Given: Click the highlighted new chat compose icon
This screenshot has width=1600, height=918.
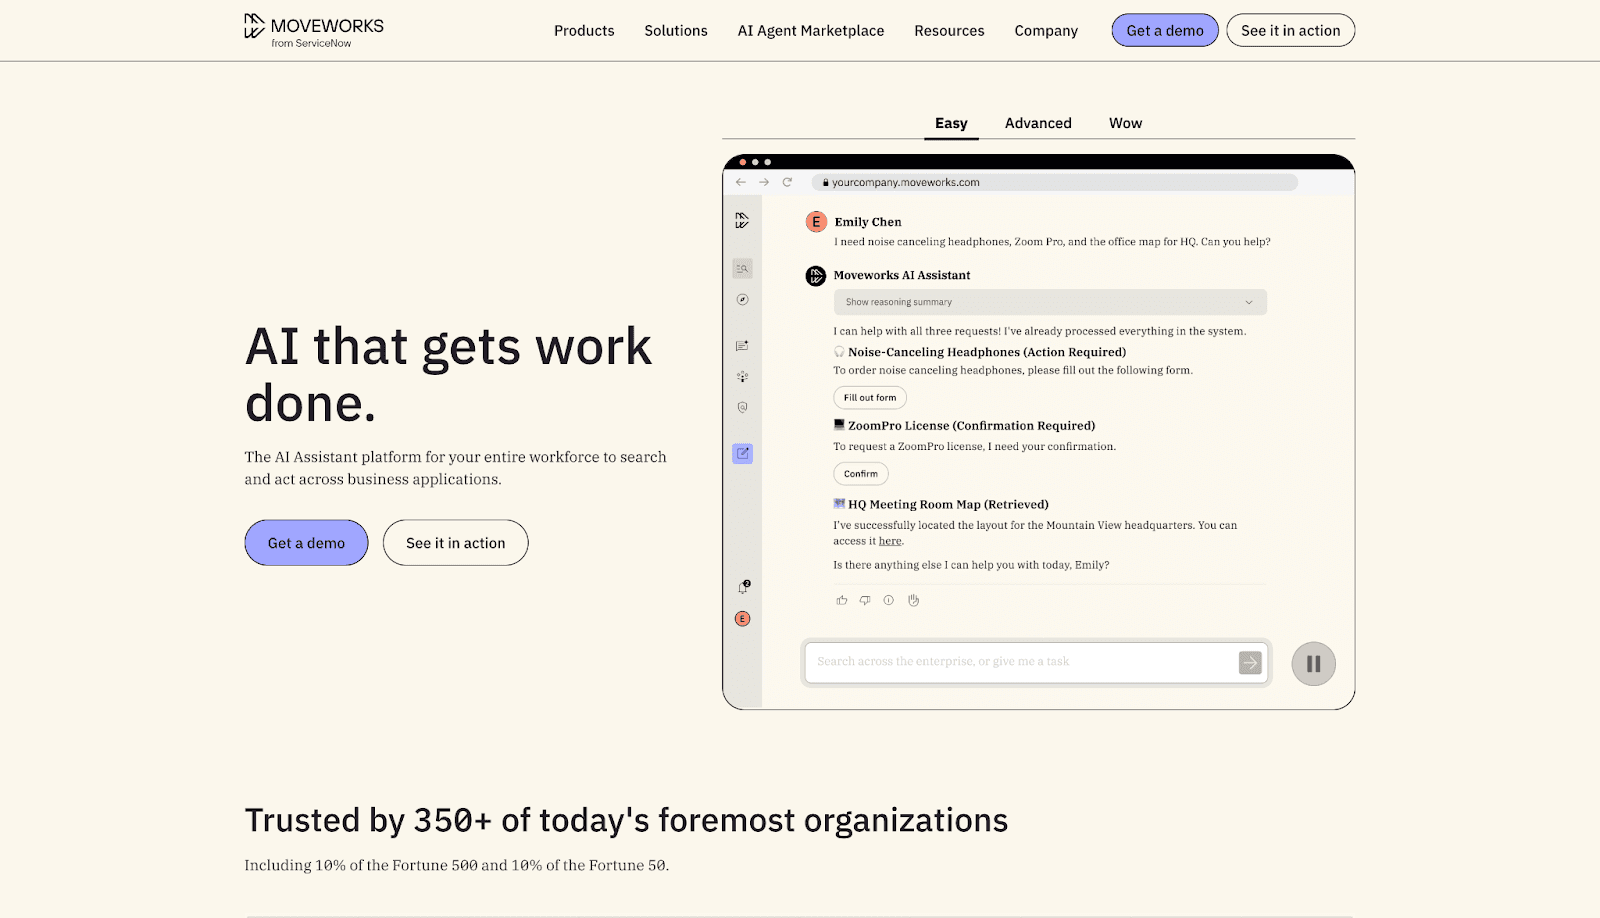Looking at the screenshot, I should pos(742,453).
